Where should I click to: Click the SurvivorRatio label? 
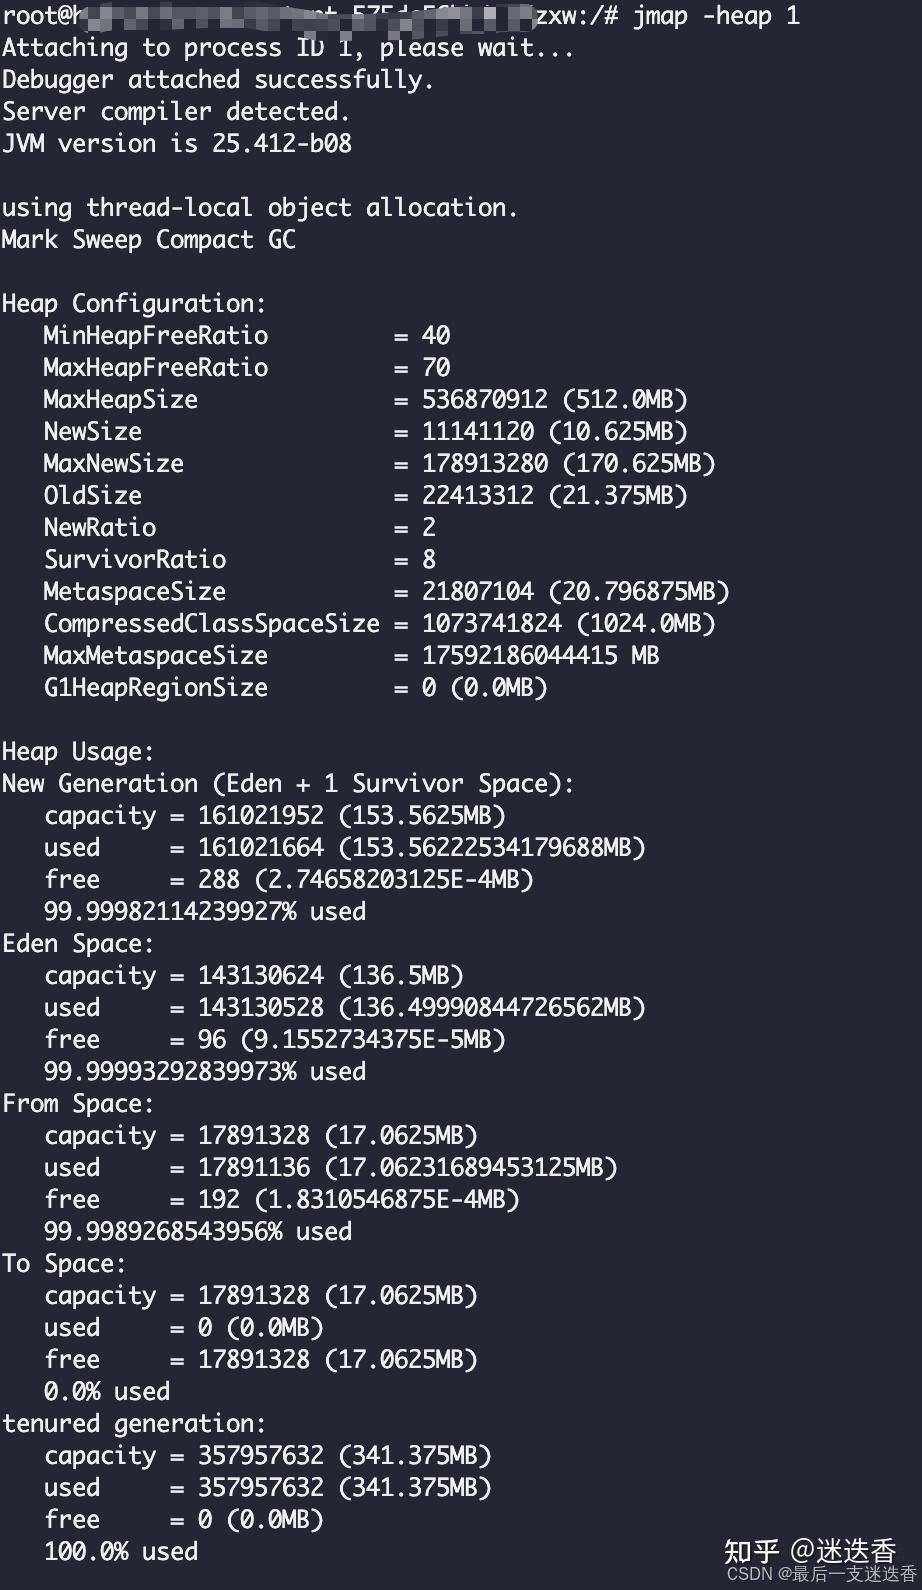(x=135, y=560)
